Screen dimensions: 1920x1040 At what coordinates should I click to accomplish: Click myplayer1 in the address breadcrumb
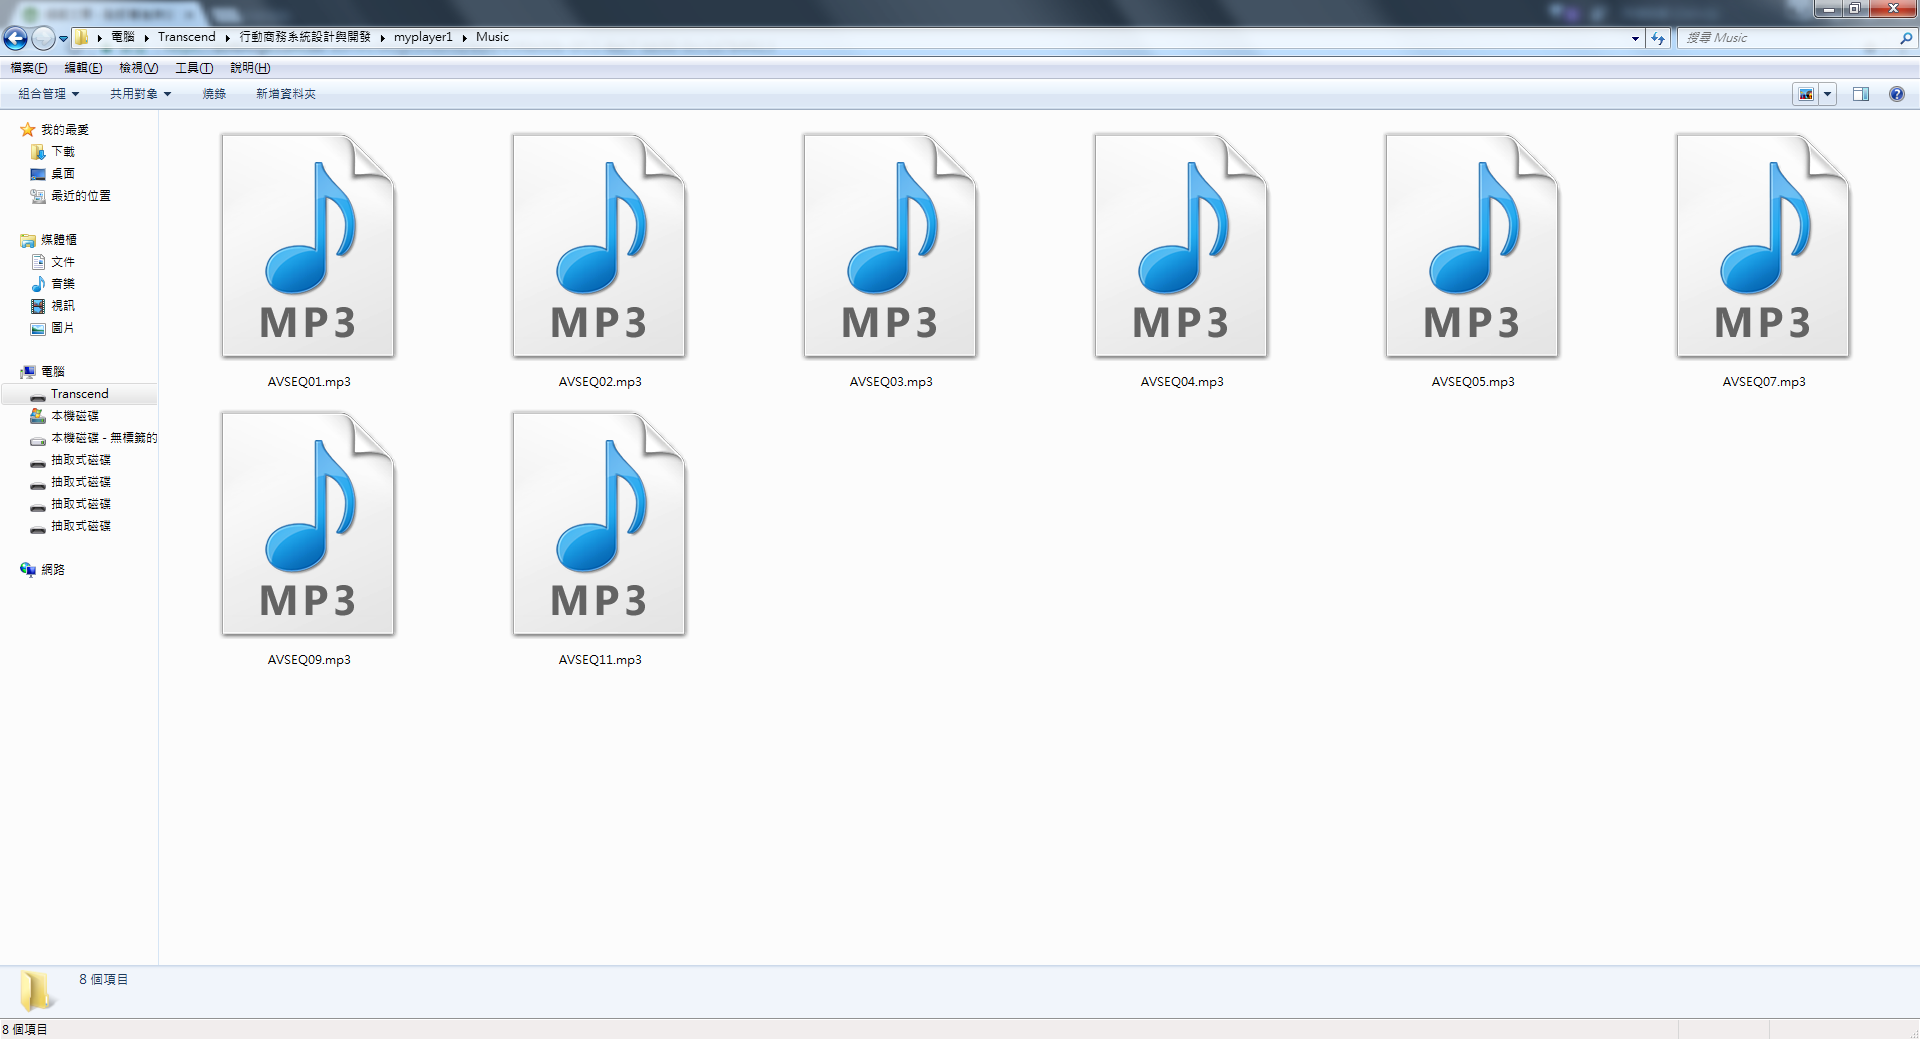click(x=422, y=37)
